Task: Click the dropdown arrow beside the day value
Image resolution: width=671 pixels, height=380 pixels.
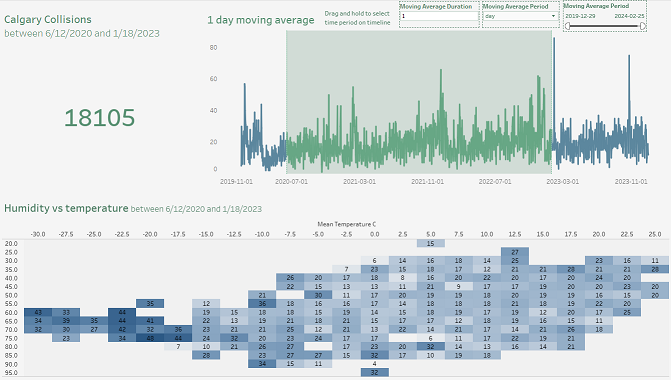Action: [553, 16]
